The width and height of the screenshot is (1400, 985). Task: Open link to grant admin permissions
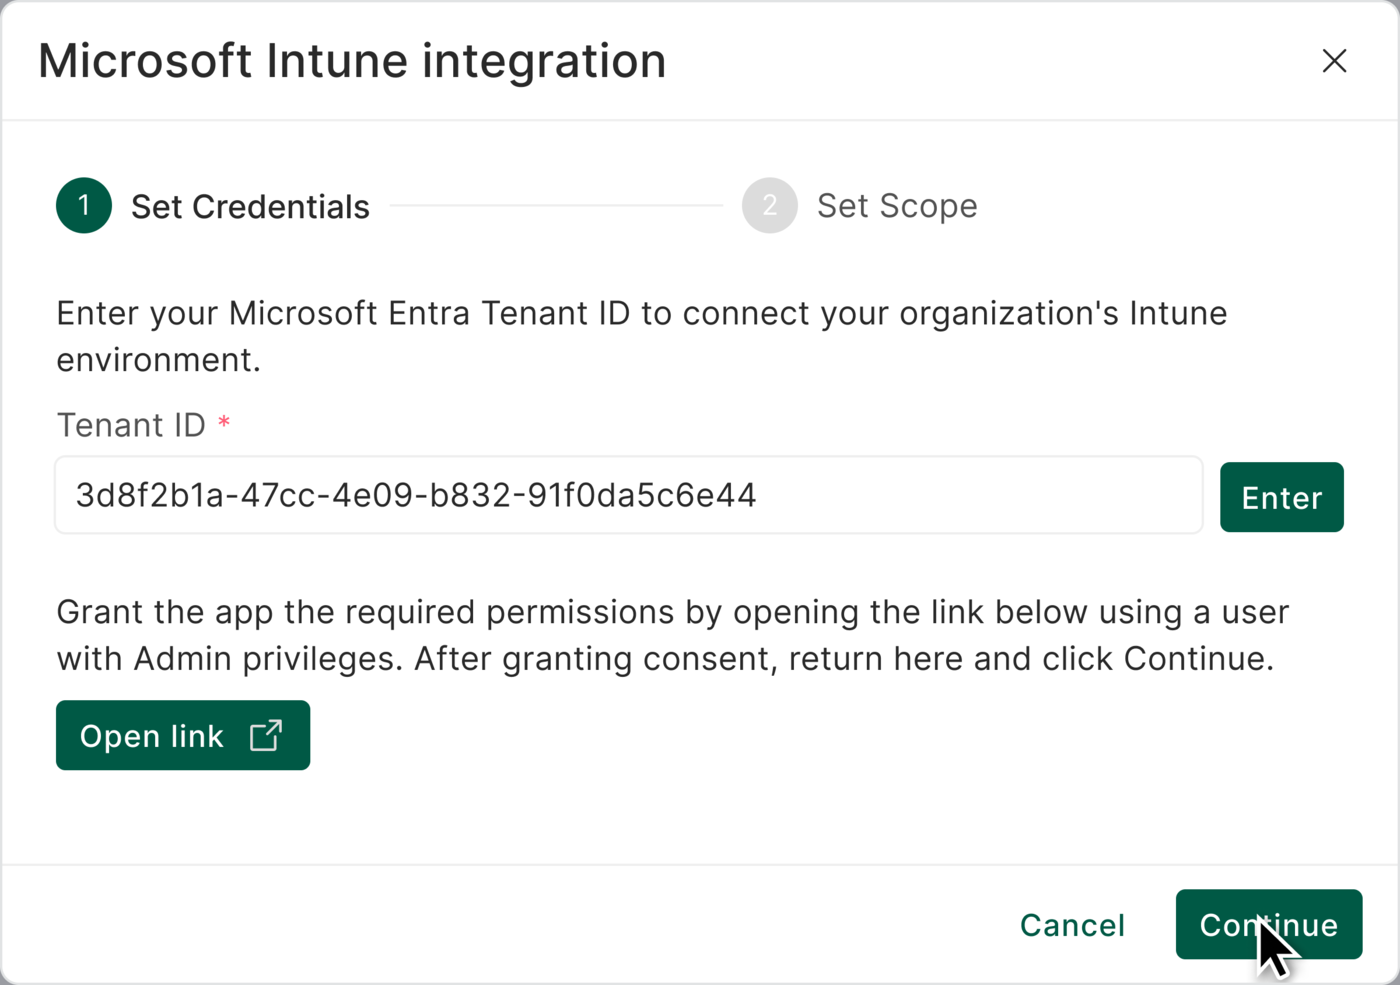click(183, 735)
